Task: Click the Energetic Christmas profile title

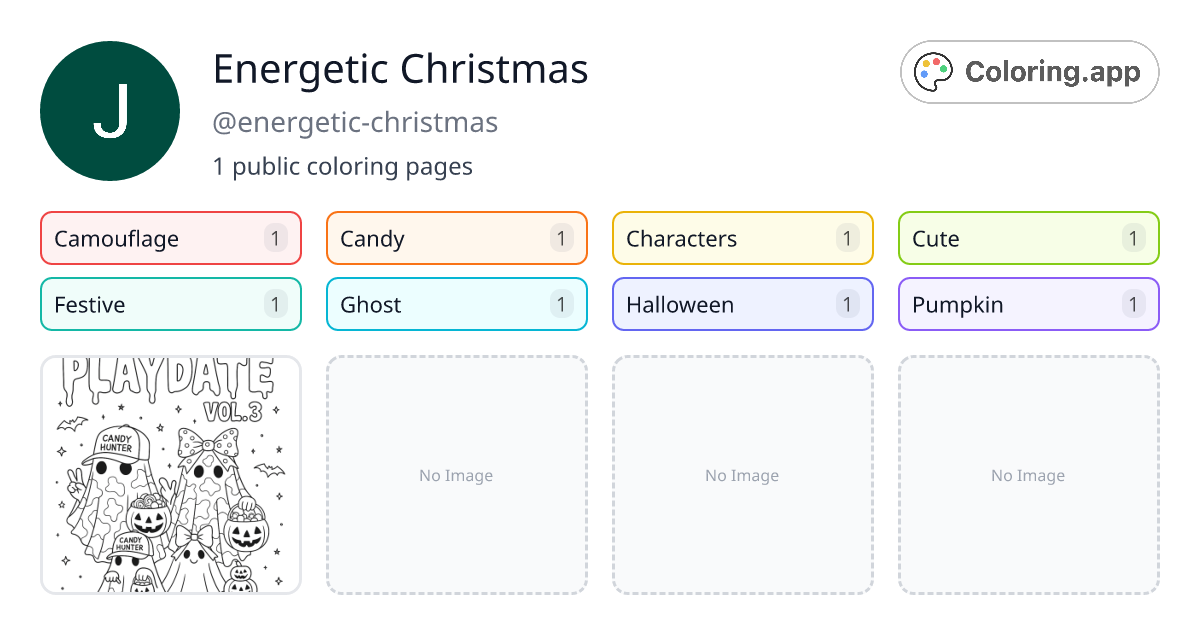Action: pyautogui.click(x=401, y=69)
